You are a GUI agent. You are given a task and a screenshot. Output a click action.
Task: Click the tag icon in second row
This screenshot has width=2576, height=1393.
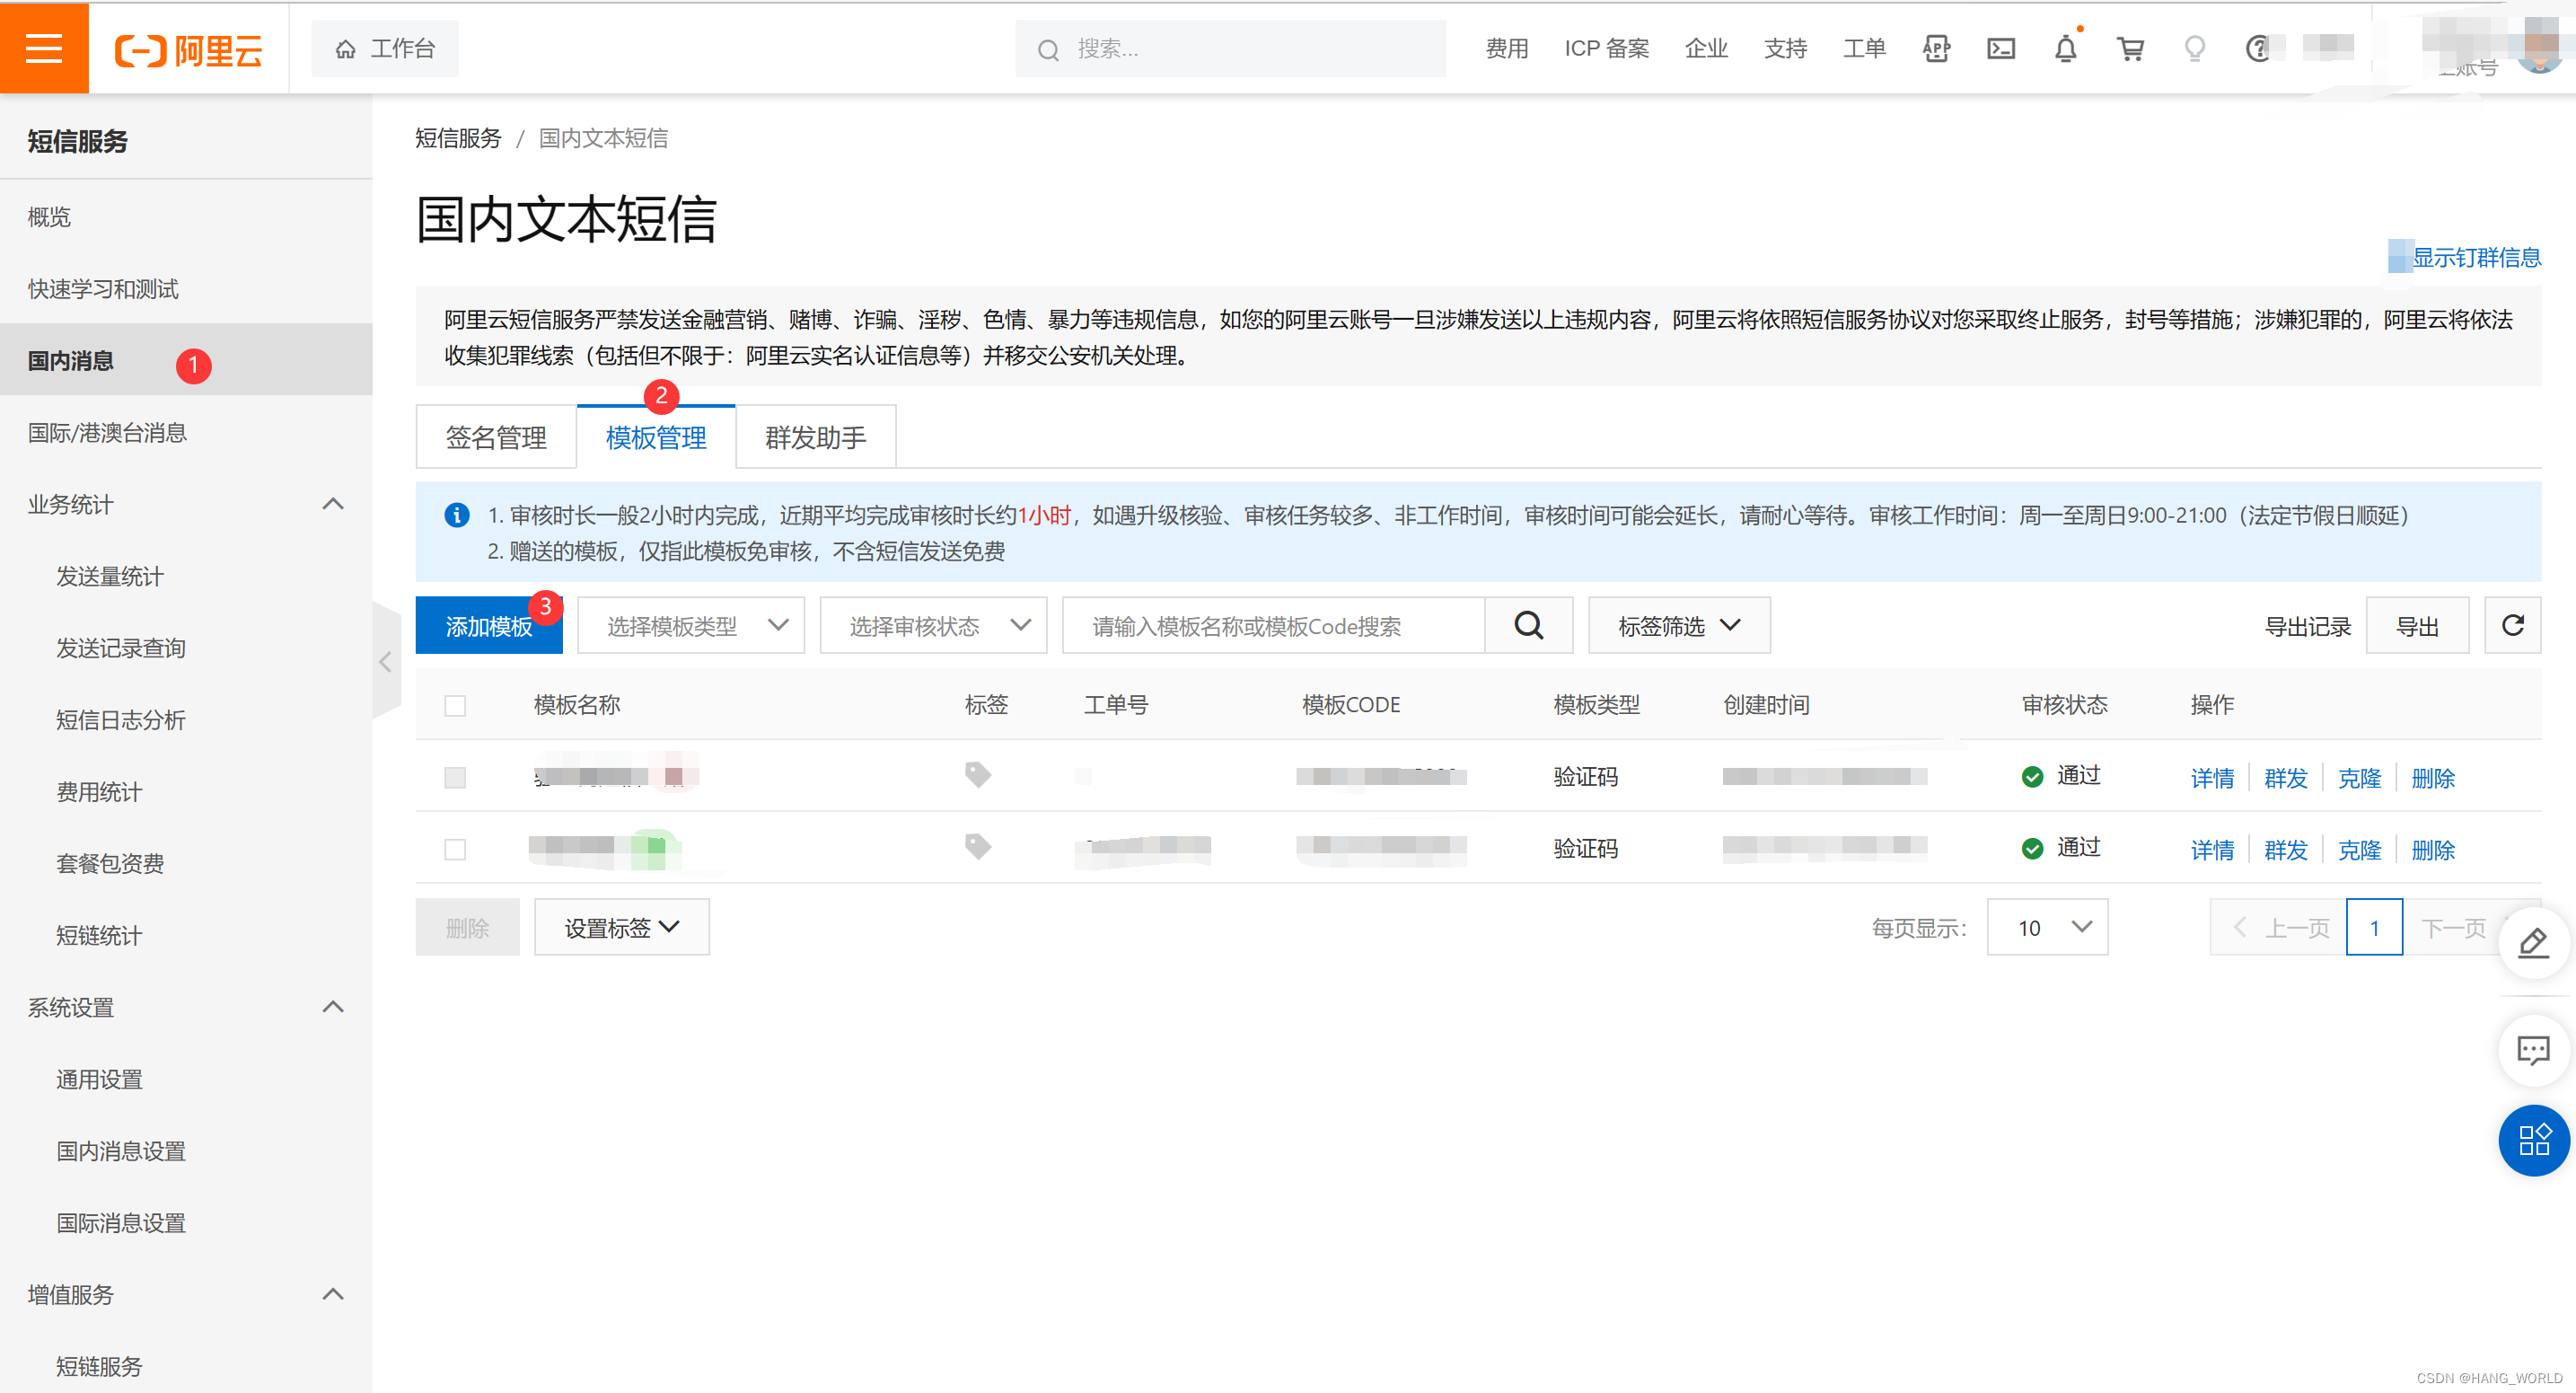click(978, 847)
